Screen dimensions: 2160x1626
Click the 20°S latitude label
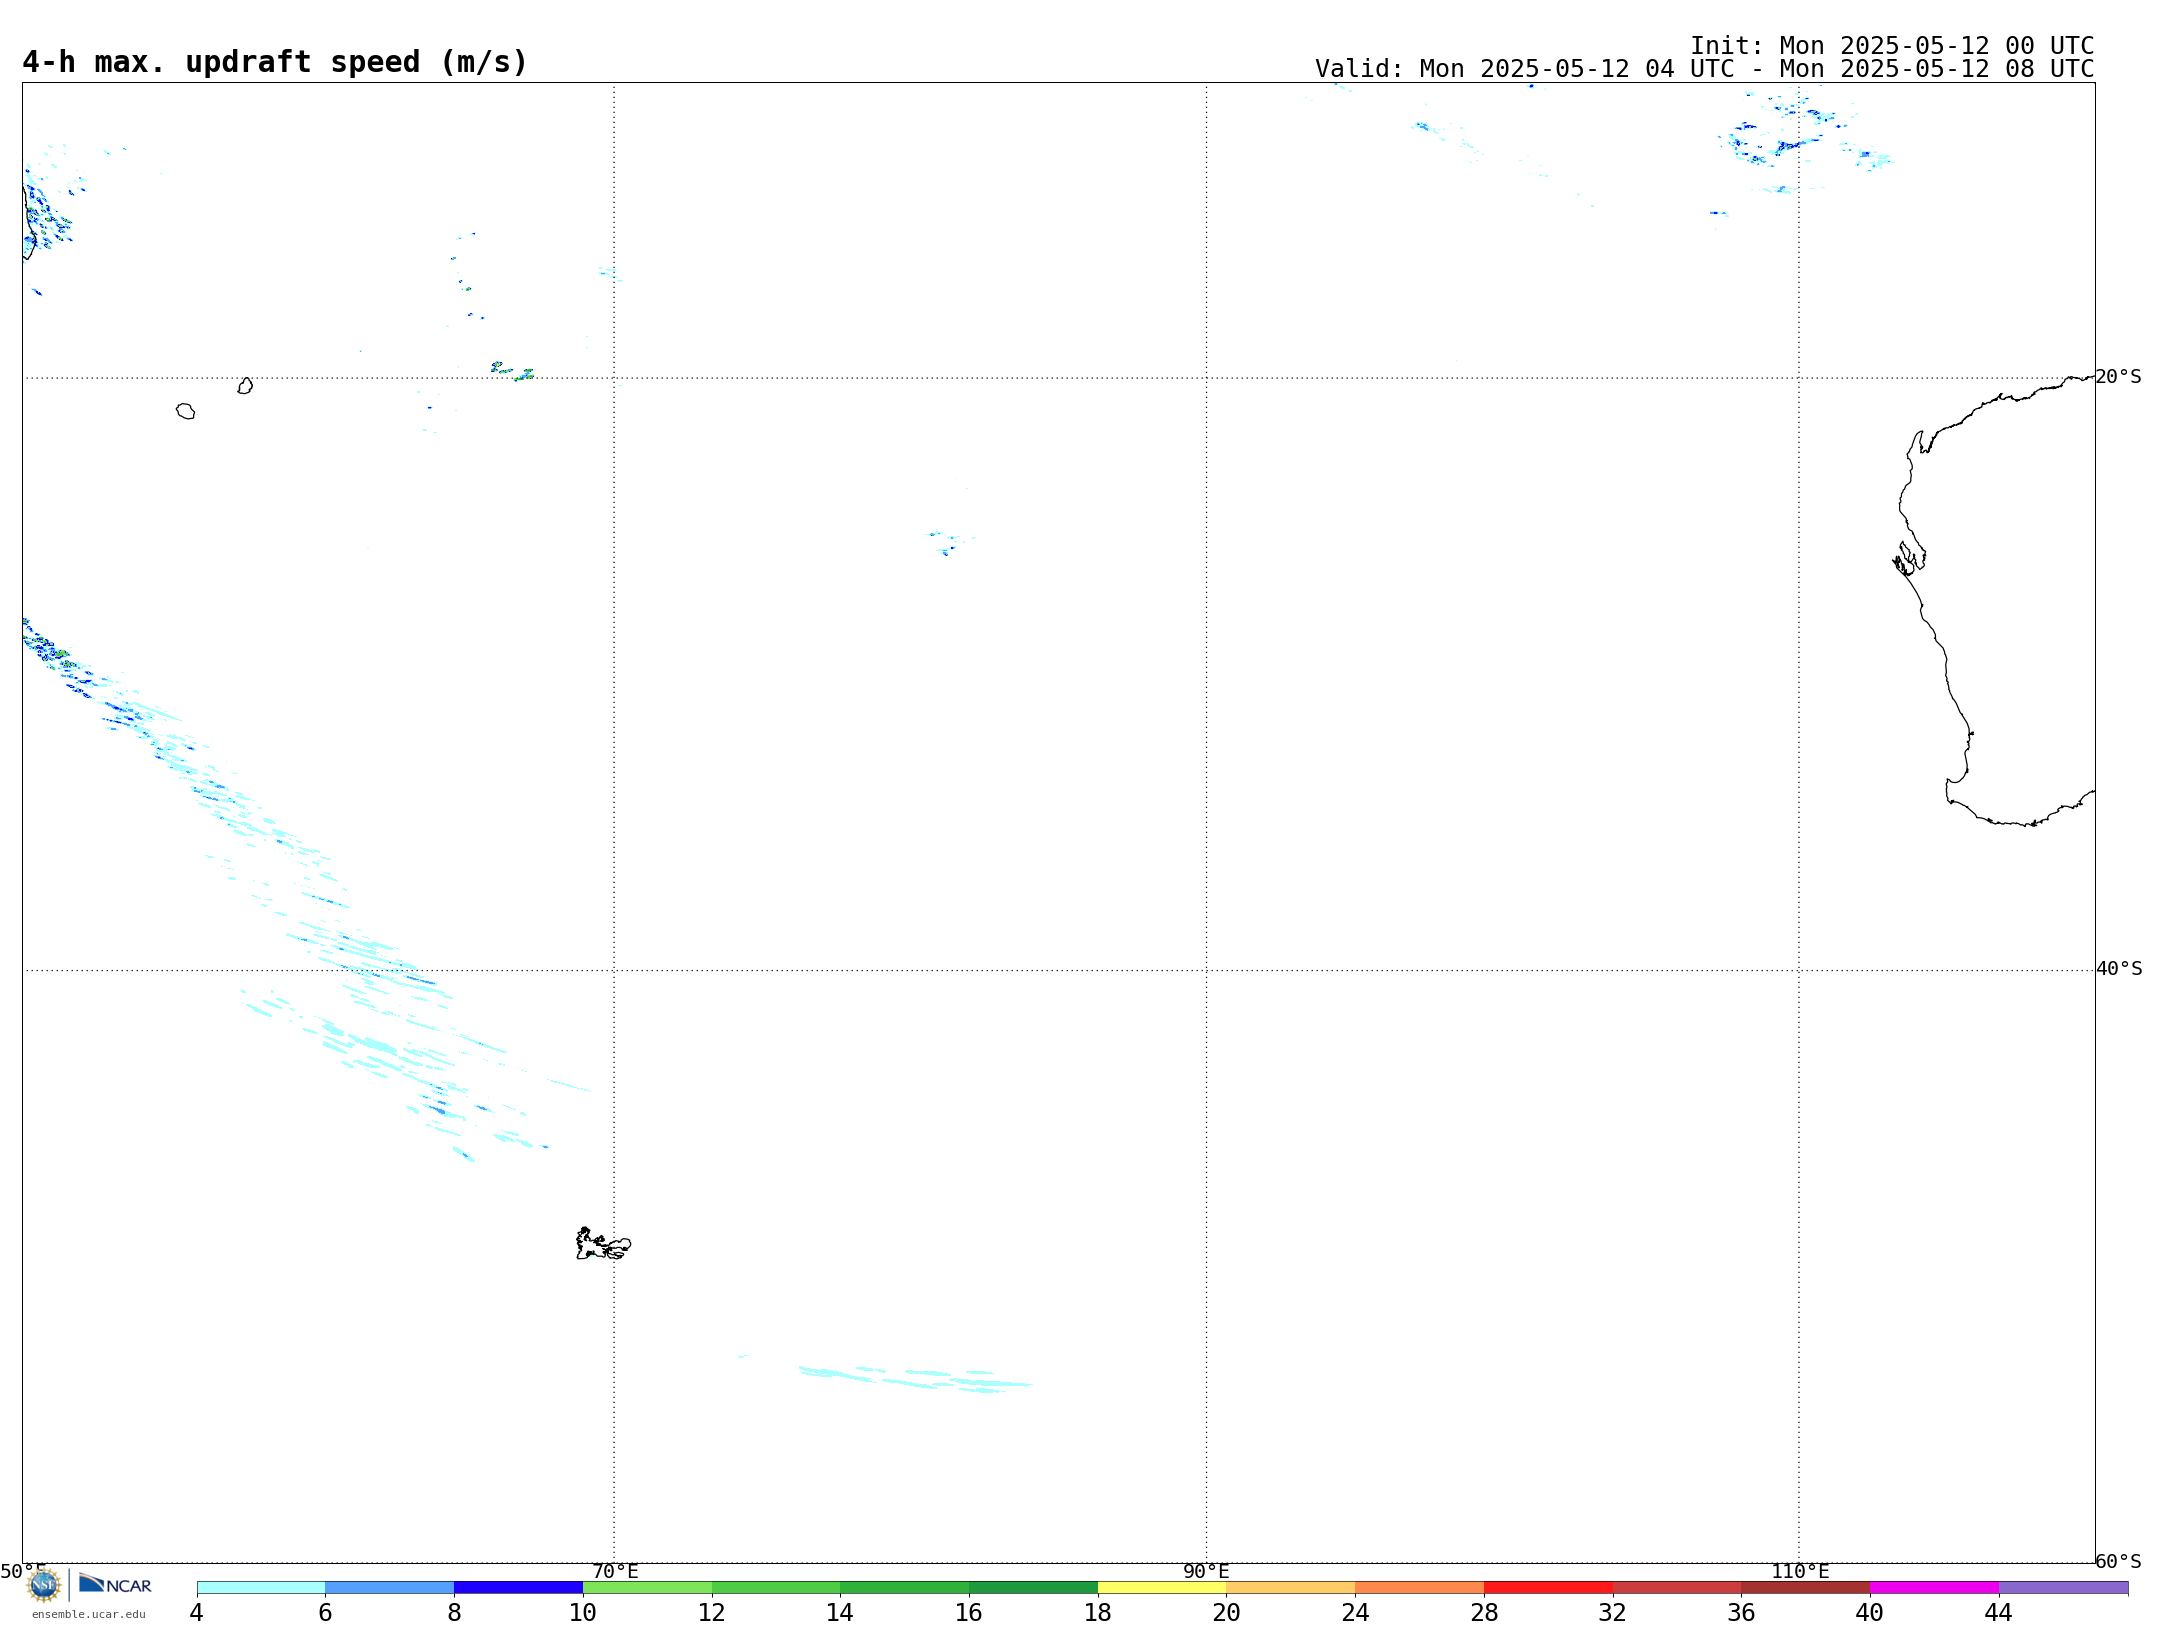pyautogui.click(x=2118, y=377)
